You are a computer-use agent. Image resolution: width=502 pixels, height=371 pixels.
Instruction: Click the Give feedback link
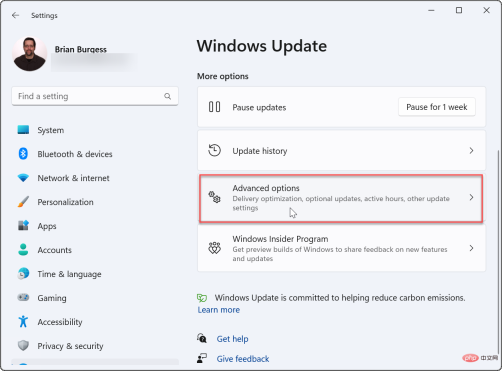click(x=243, y=359)
